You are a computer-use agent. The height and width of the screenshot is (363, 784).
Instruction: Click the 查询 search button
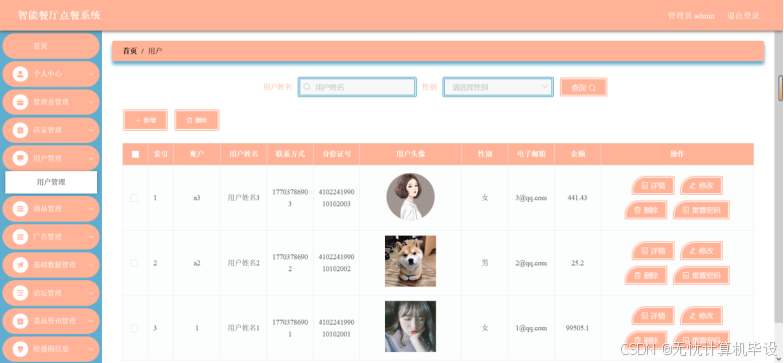pyautogui.click(x=583, y=87)
